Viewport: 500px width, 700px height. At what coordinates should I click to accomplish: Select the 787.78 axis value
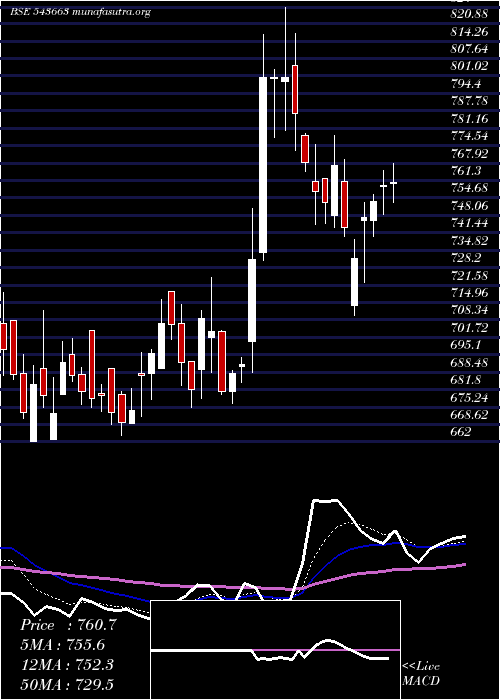469,101
